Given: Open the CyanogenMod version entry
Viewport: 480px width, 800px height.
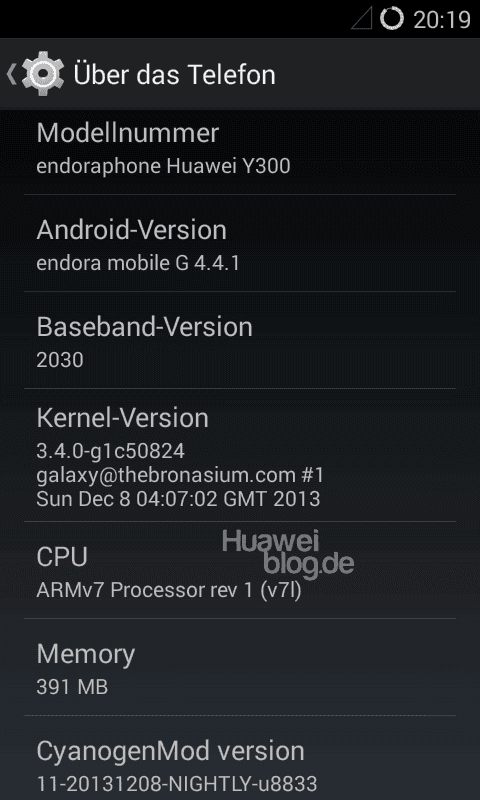Looking at the screenshot, I should point(240,758).
